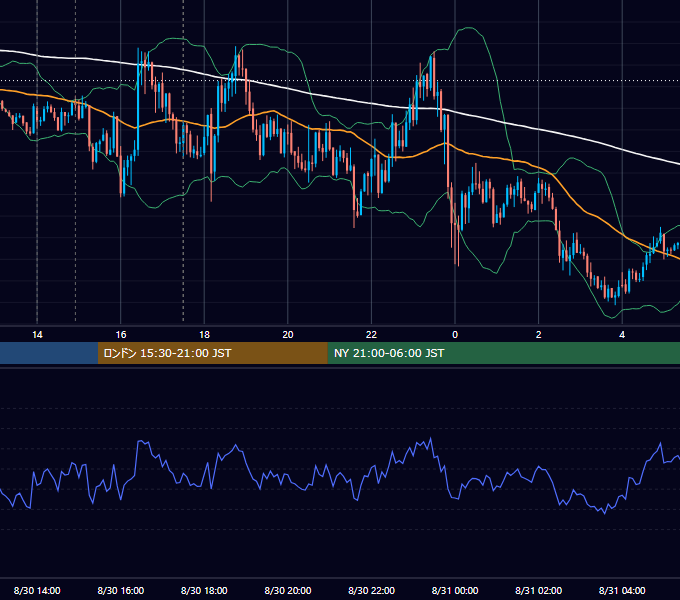
Task: Click the 8/30 22:00 time label
Action: (371, 590)
